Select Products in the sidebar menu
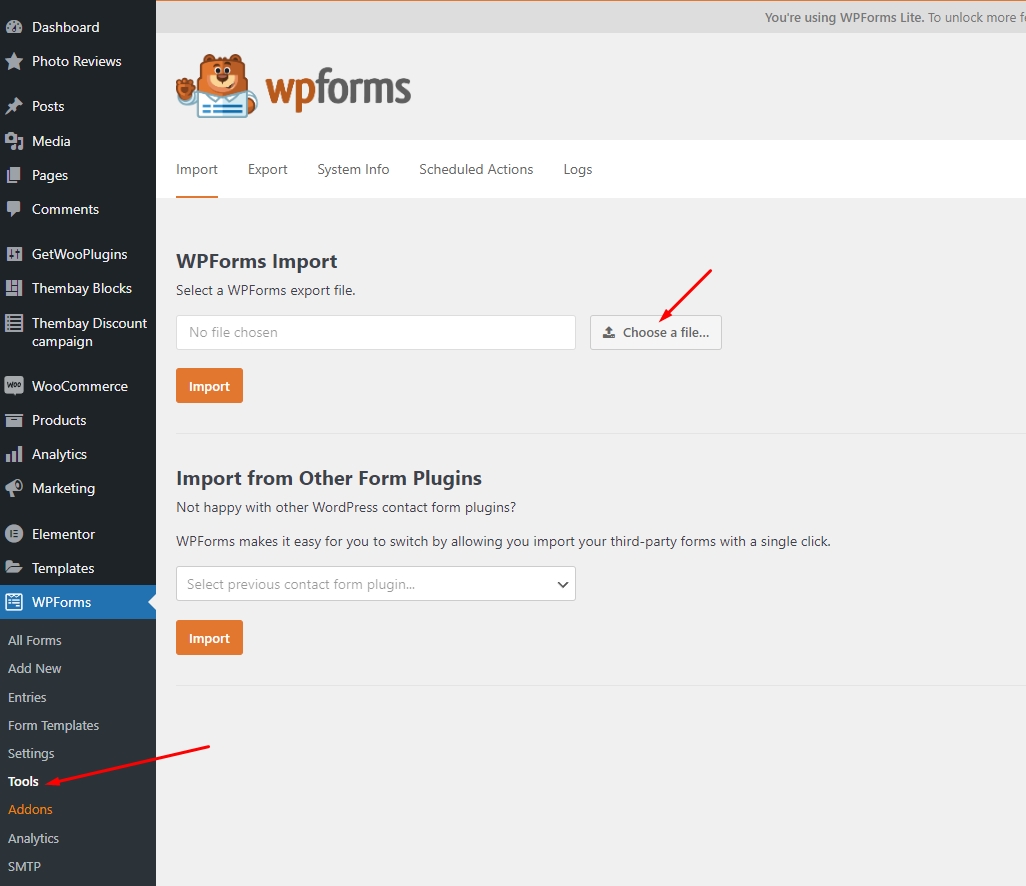 (x=59, y=420)
